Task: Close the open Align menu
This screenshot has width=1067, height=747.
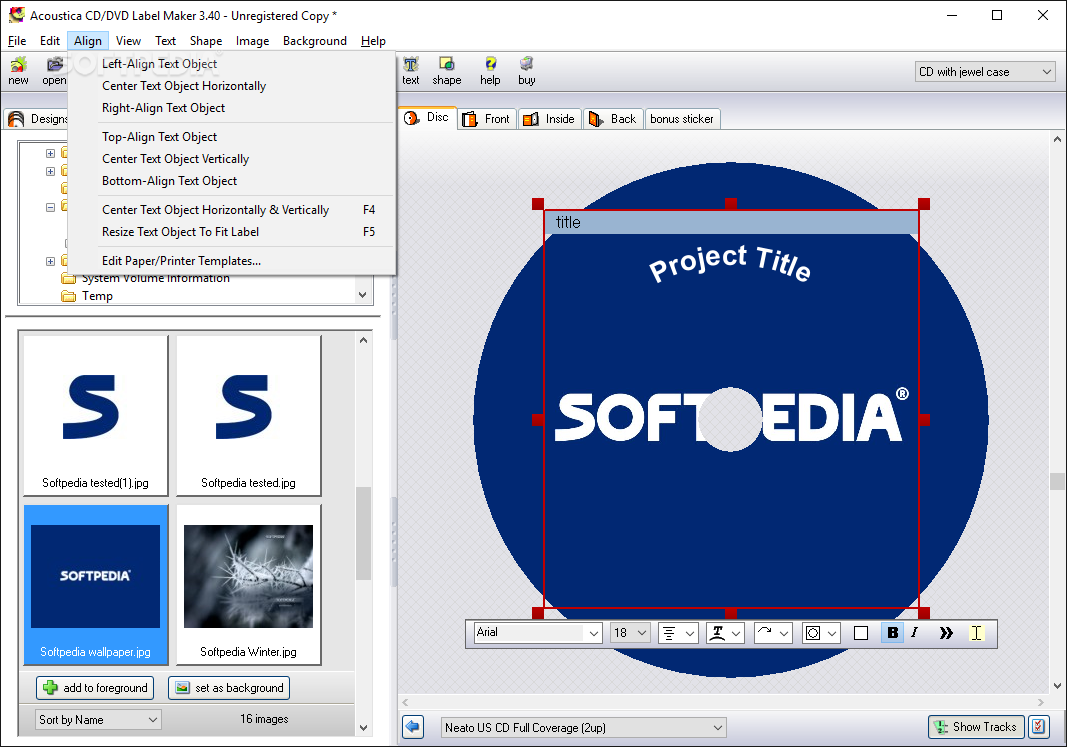Action: coord(88,41)
